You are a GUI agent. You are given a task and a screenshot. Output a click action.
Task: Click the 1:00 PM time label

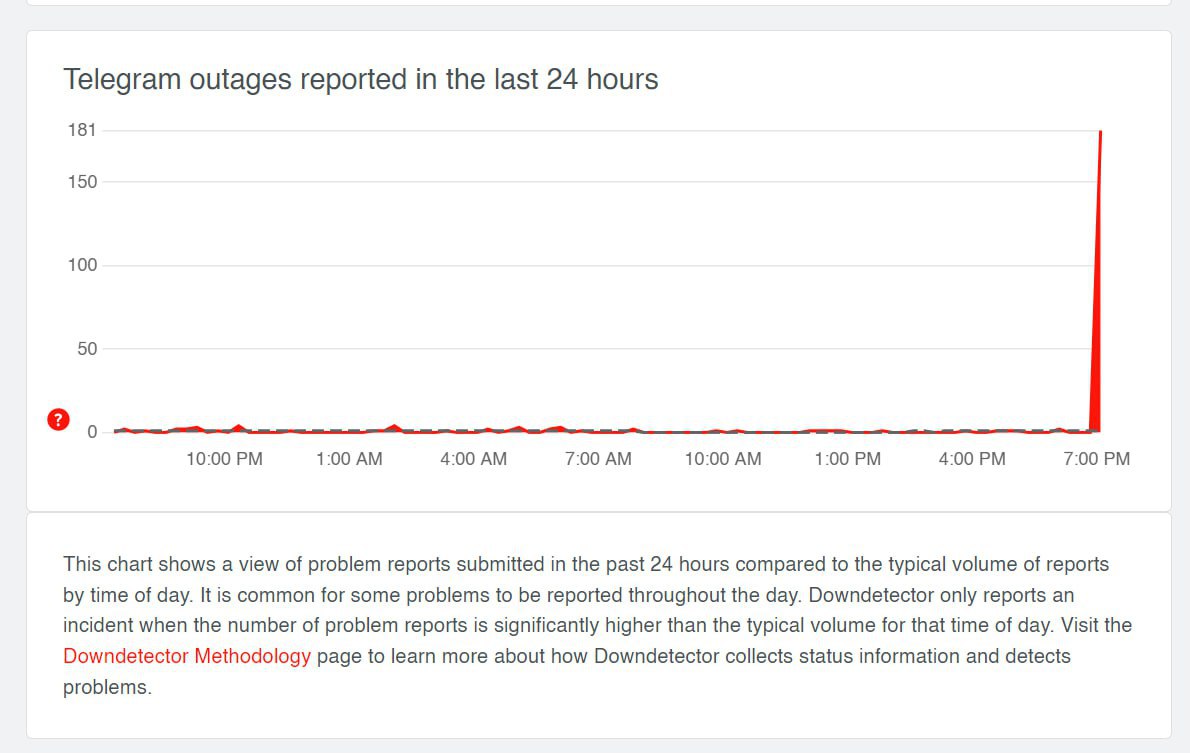[x=847, y=459]
